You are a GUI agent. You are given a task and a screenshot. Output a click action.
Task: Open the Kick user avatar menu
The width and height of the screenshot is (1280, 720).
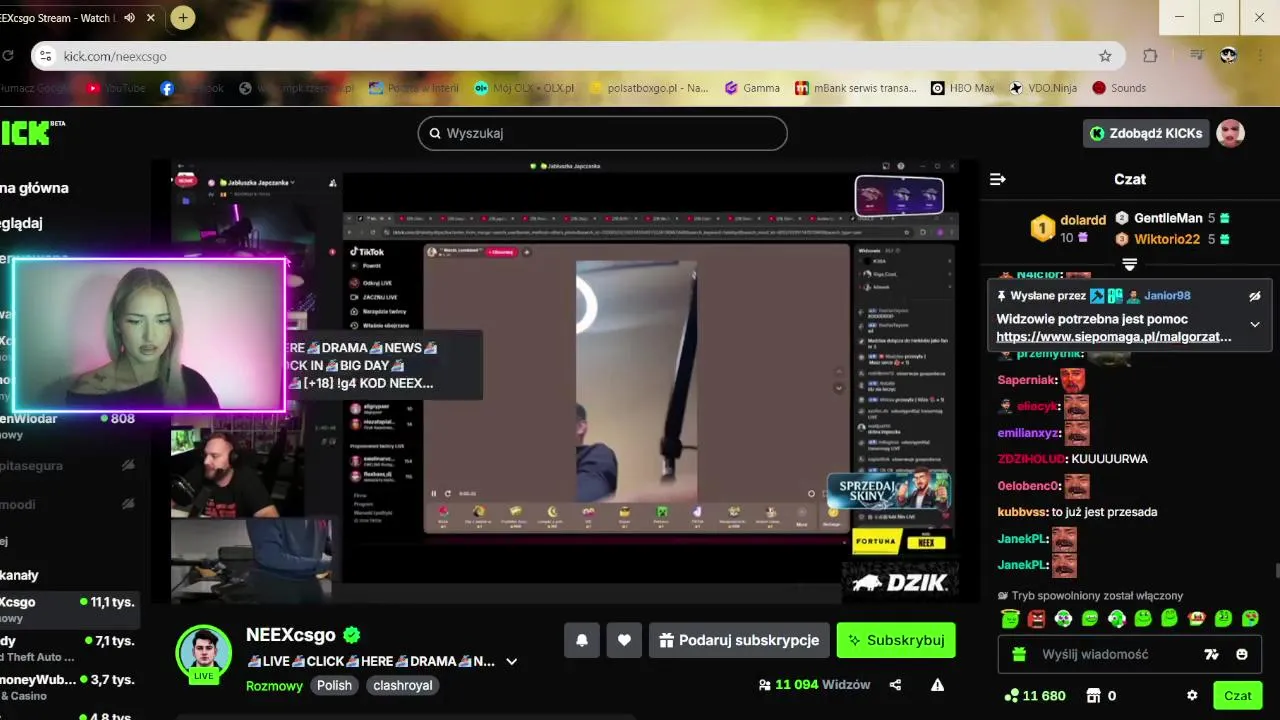tap(1230, 133)
